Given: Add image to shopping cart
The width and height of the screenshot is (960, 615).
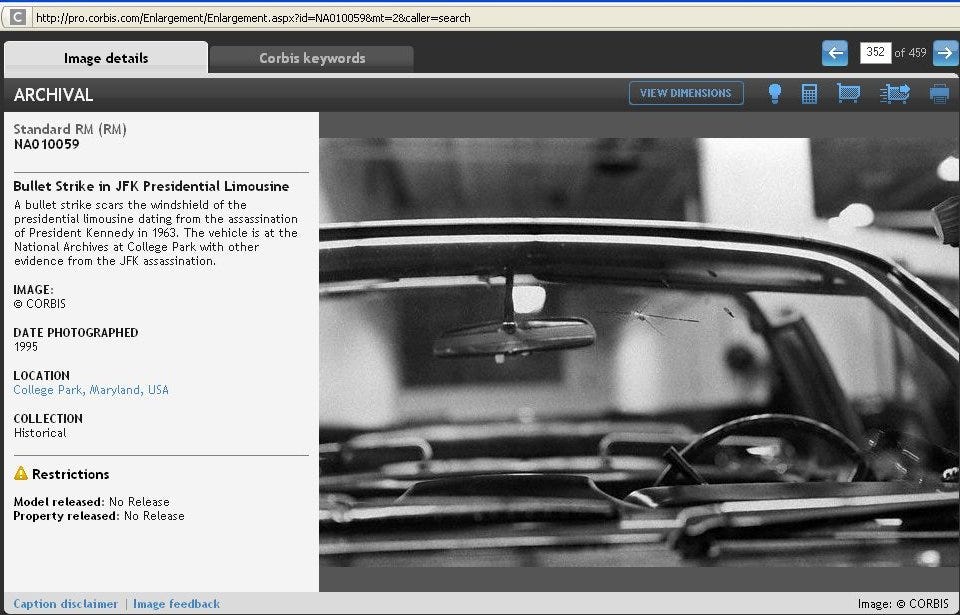Looking at the screenshot, I should click(848, 93).
